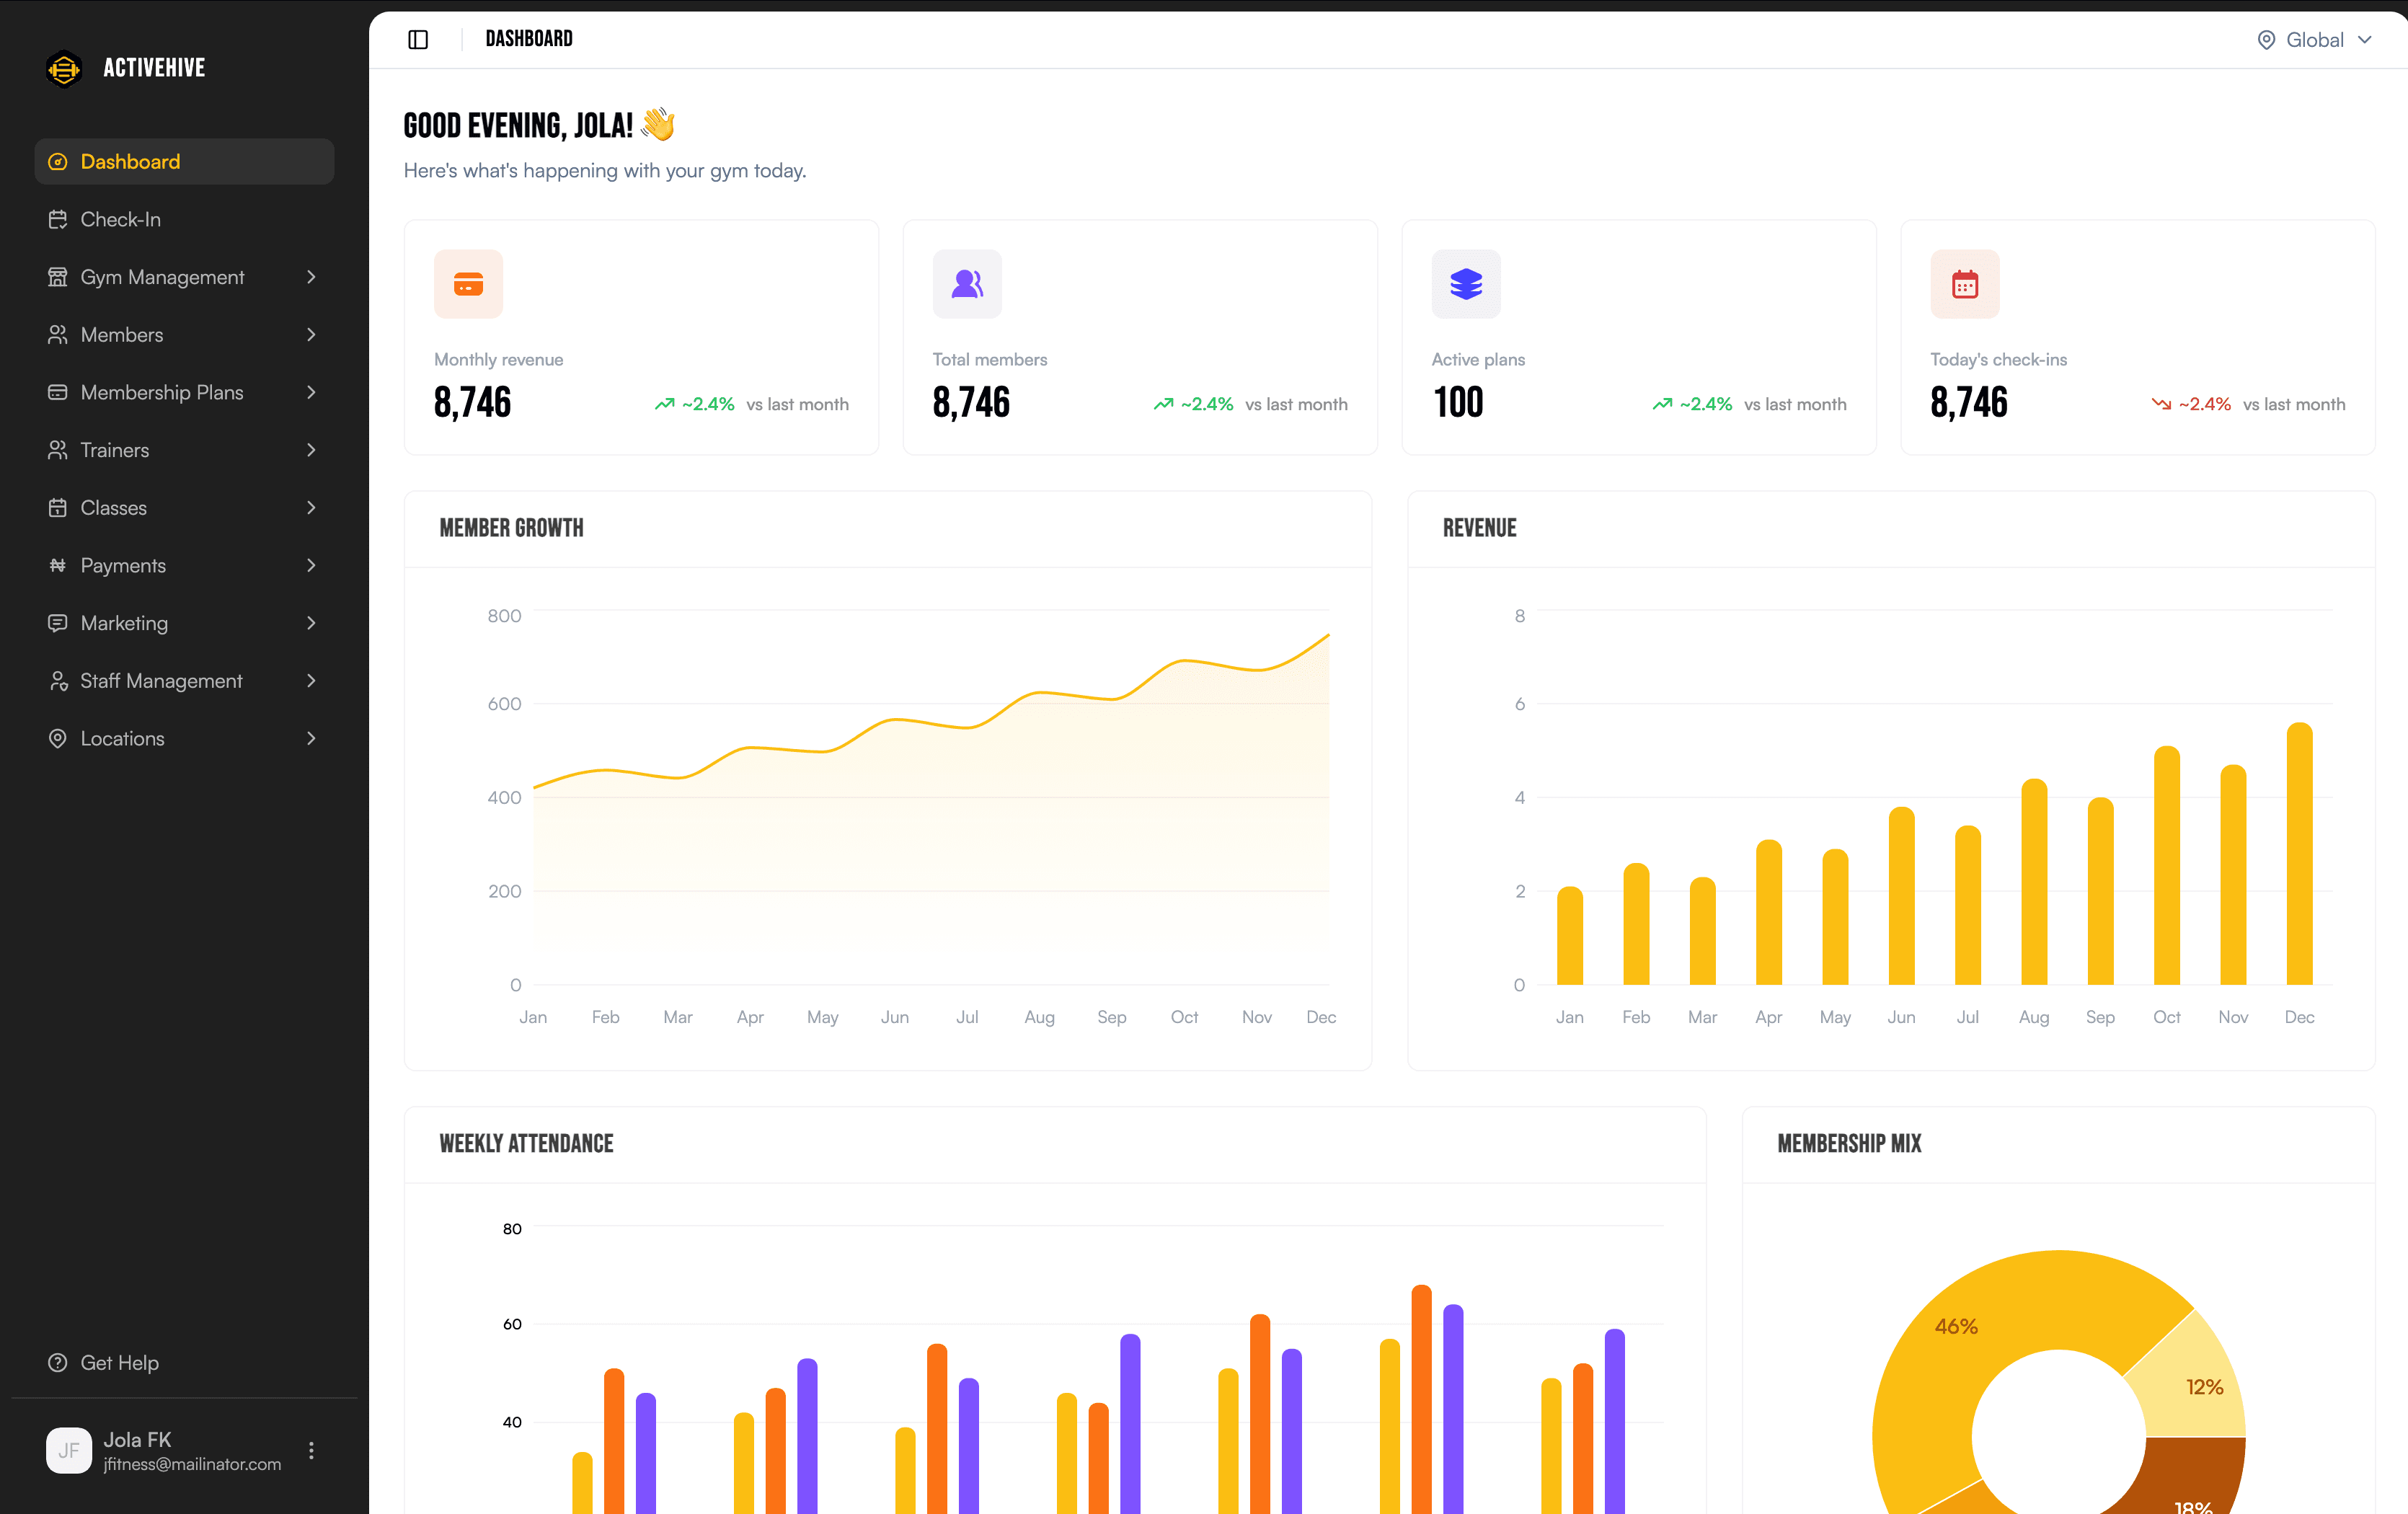
Task: Click the ActiveHive logo icon
Action: (x=64, y=68)
